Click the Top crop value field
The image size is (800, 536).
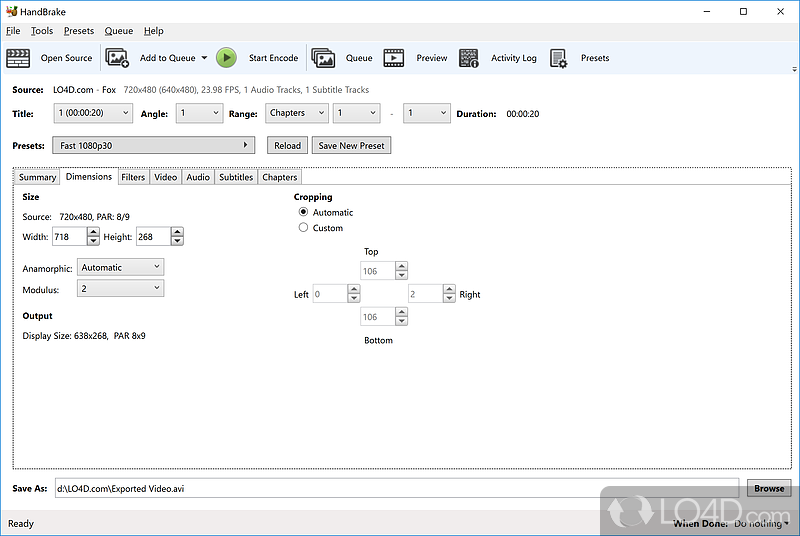point(378,271)
